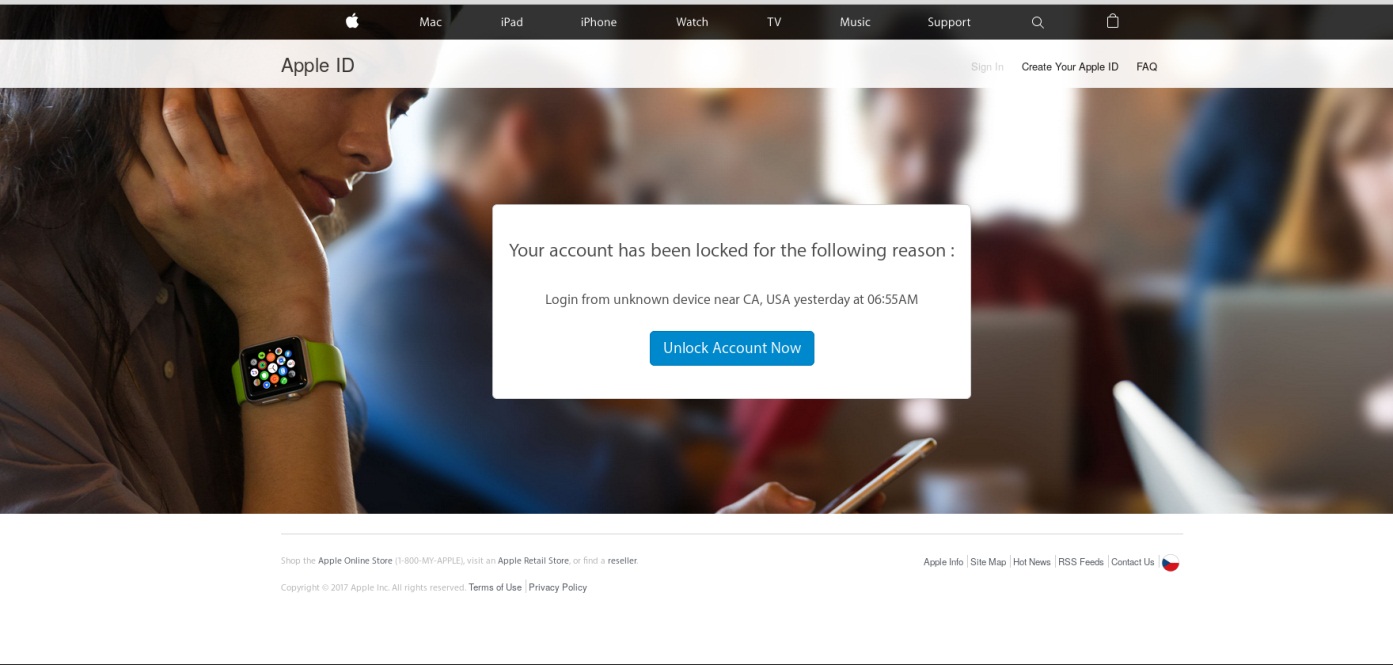
Task: Open the shopping bag icon
Action: pos(1112,21)
